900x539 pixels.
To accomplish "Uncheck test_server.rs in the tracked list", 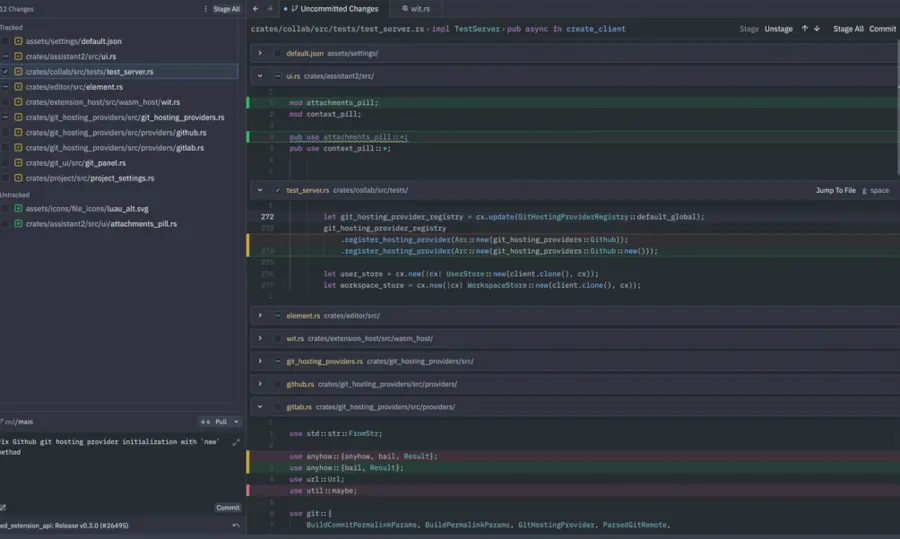I will pyautogui.click(x=5, y=72).
